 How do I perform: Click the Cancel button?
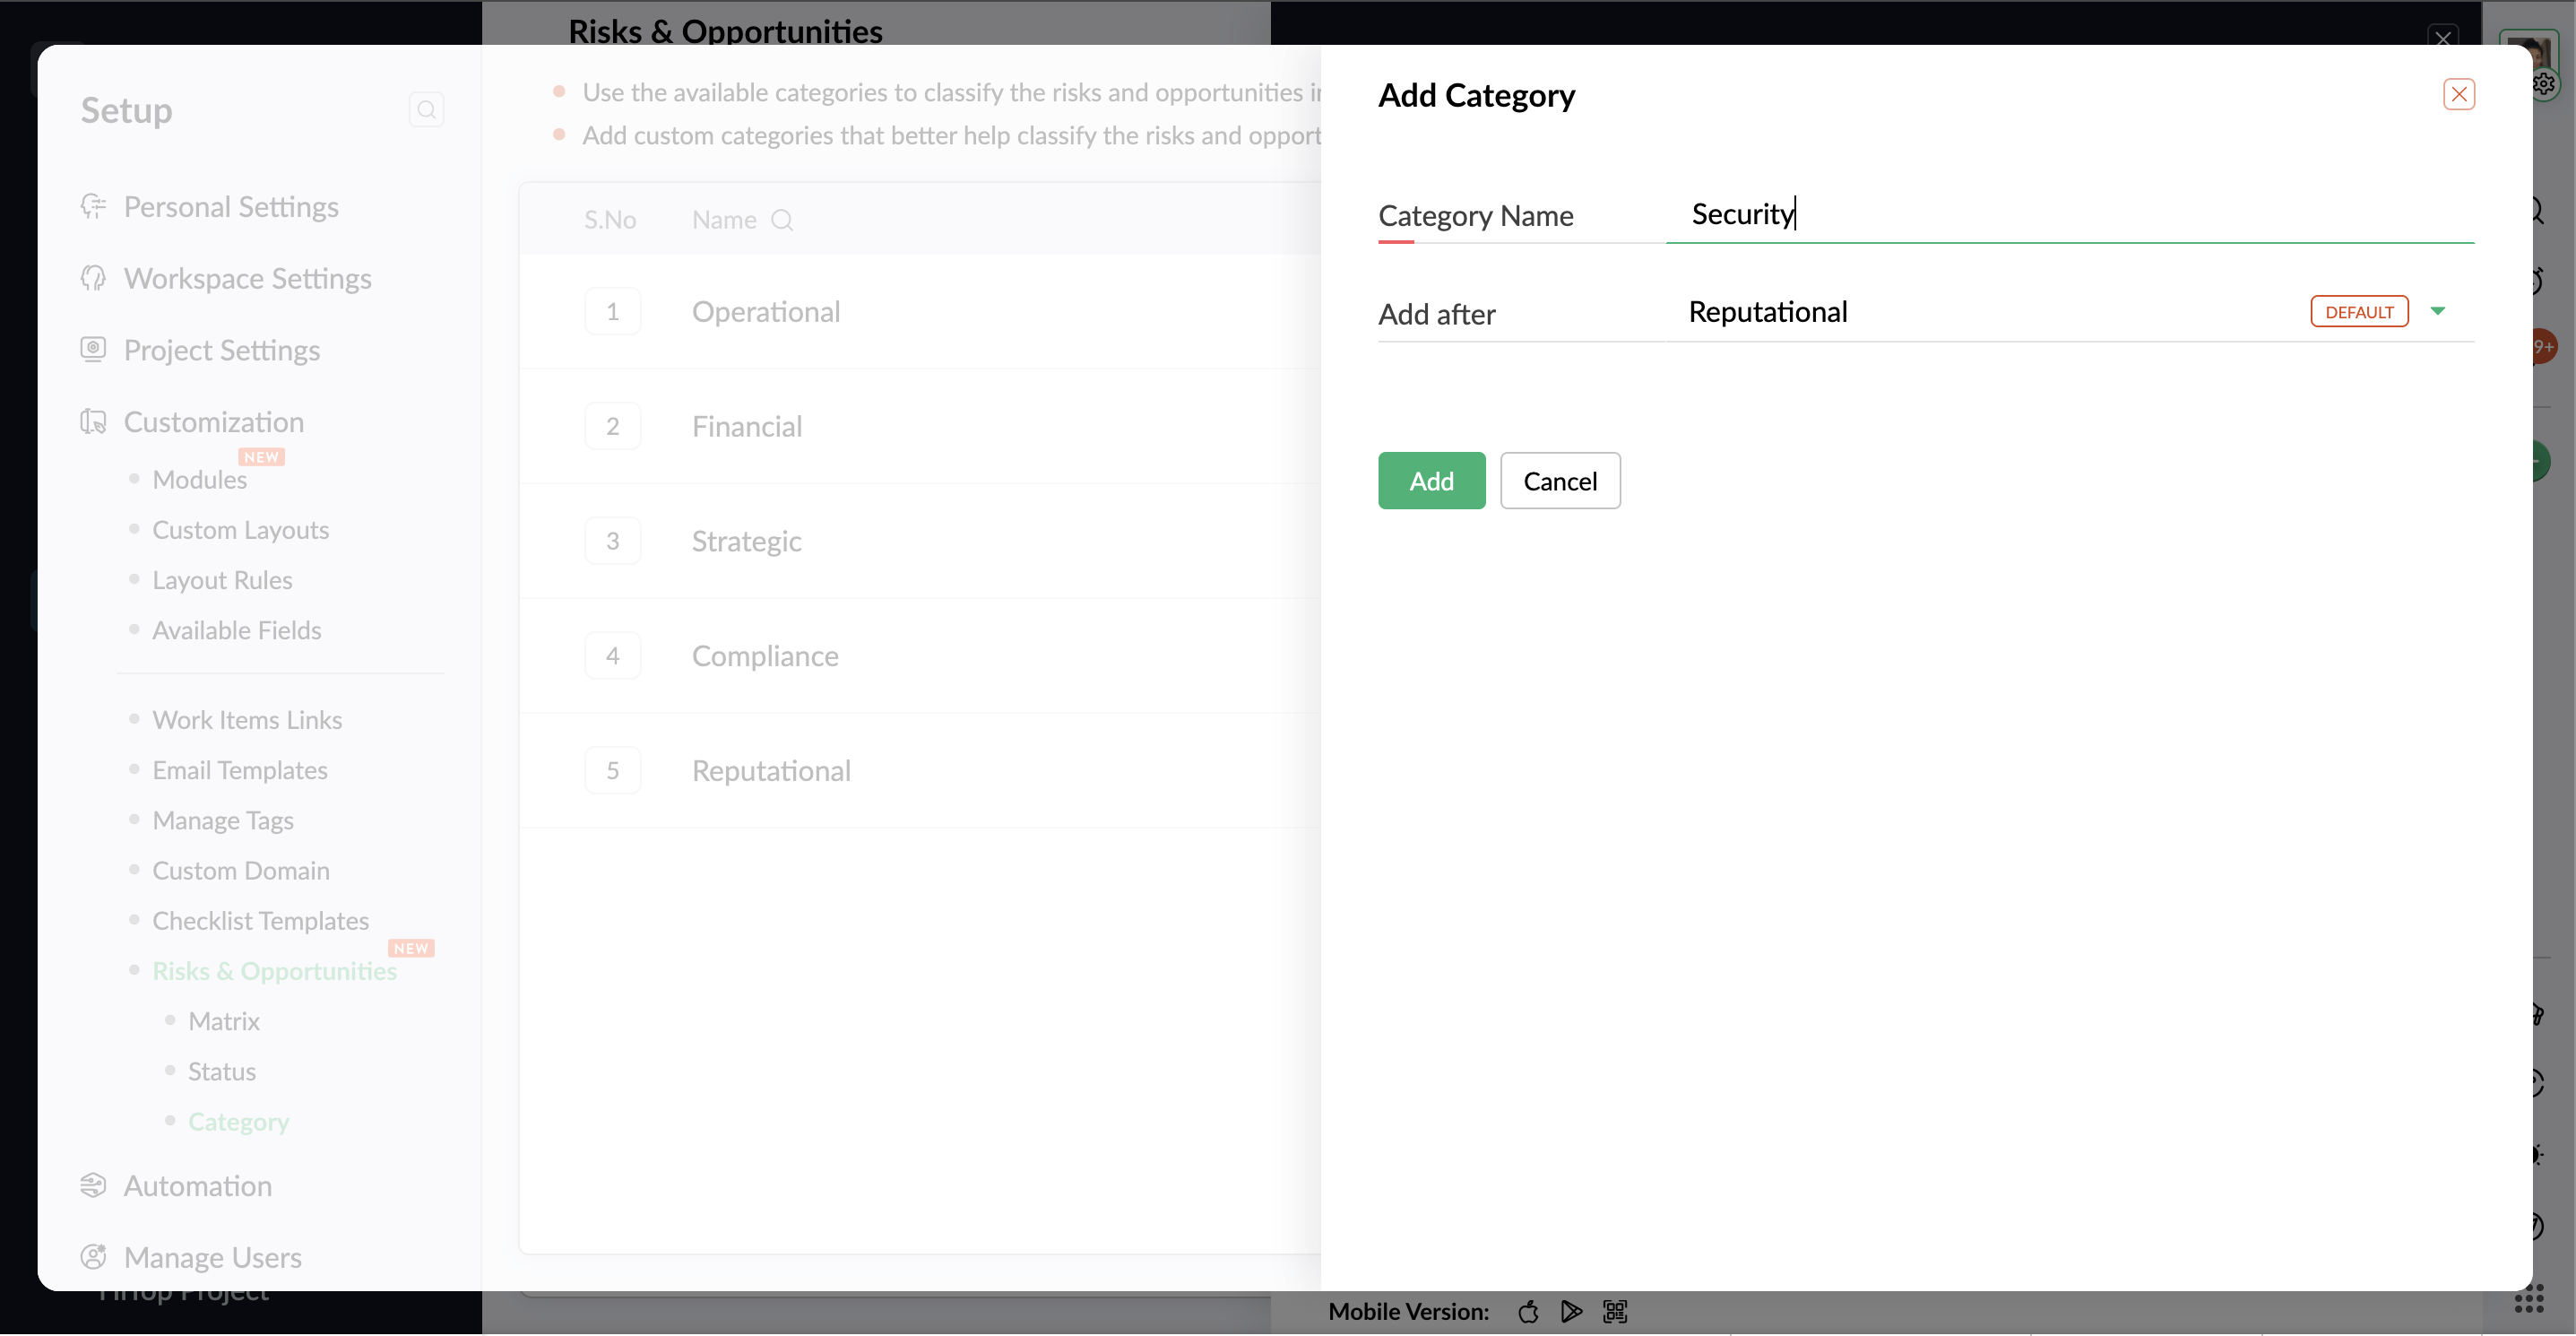[1559, 481]
